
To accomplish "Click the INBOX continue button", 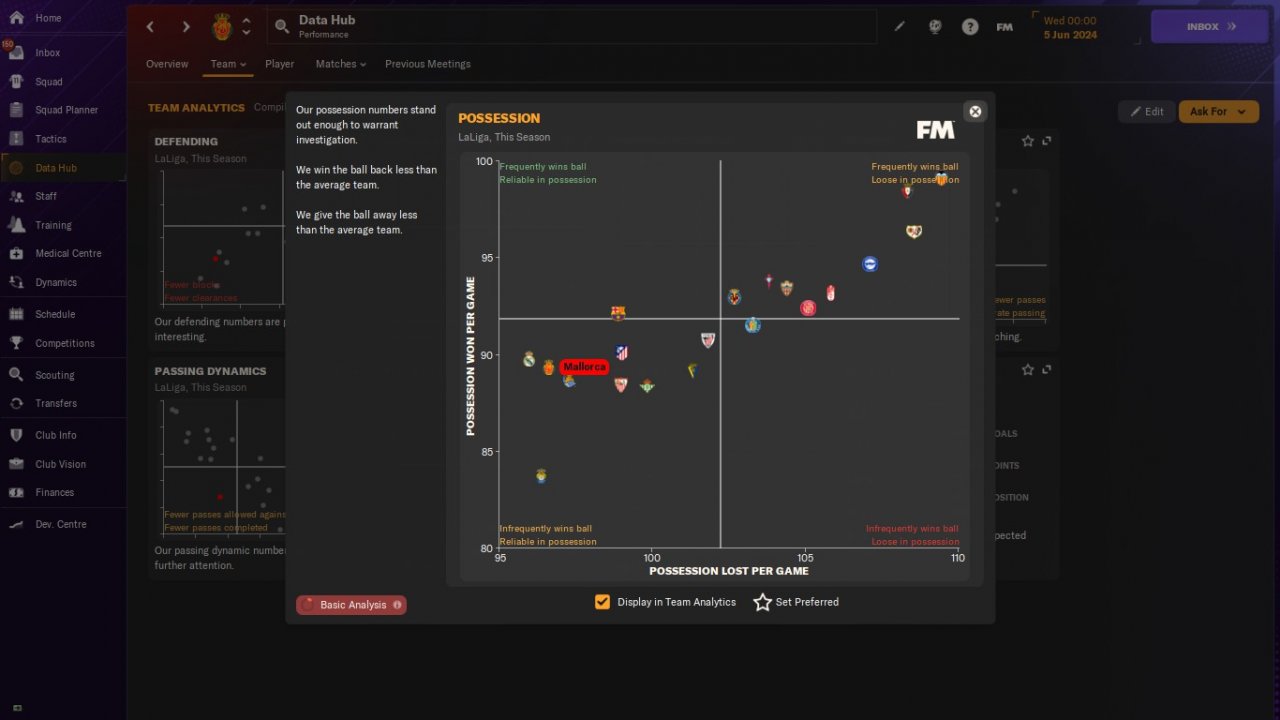I will point(1210,27).
